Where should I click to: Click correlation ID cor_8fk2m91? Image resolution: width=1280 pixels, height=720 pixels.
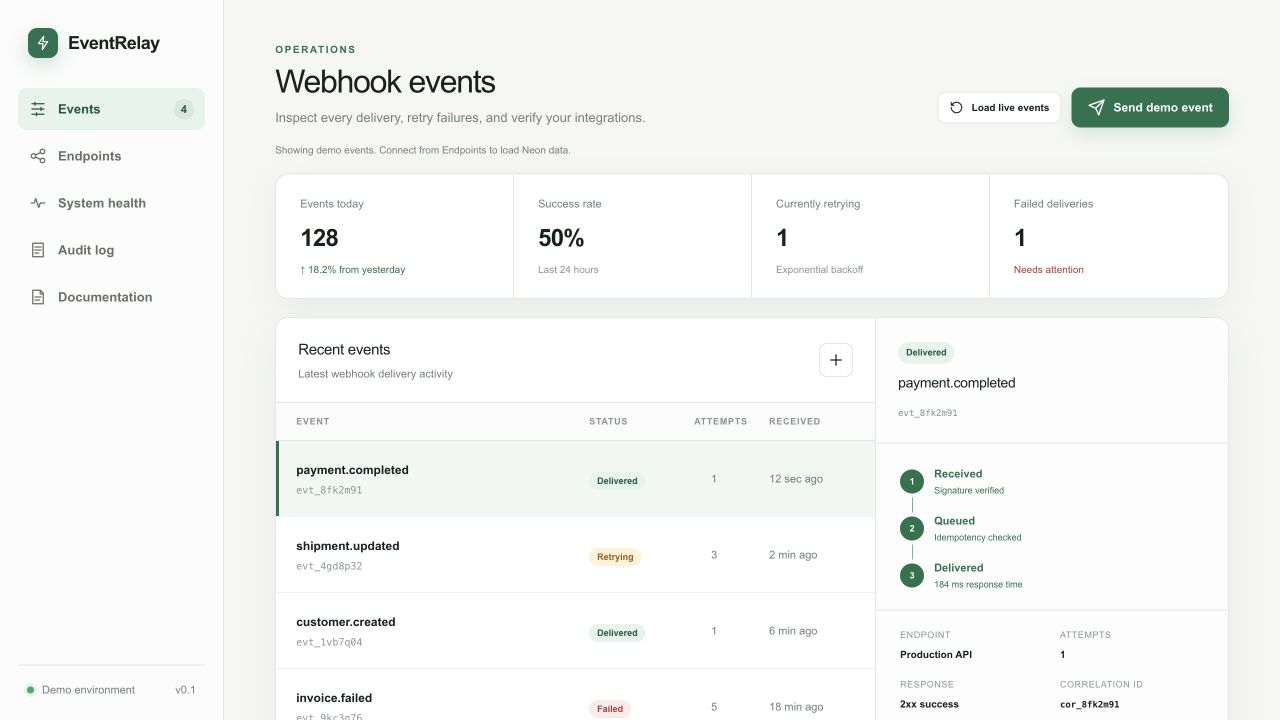[1090, 704]
